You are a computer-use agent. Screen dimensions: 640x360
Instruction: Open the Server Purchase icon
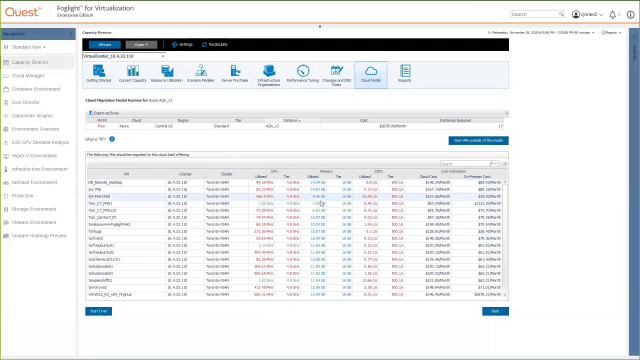tap(235, 74)
